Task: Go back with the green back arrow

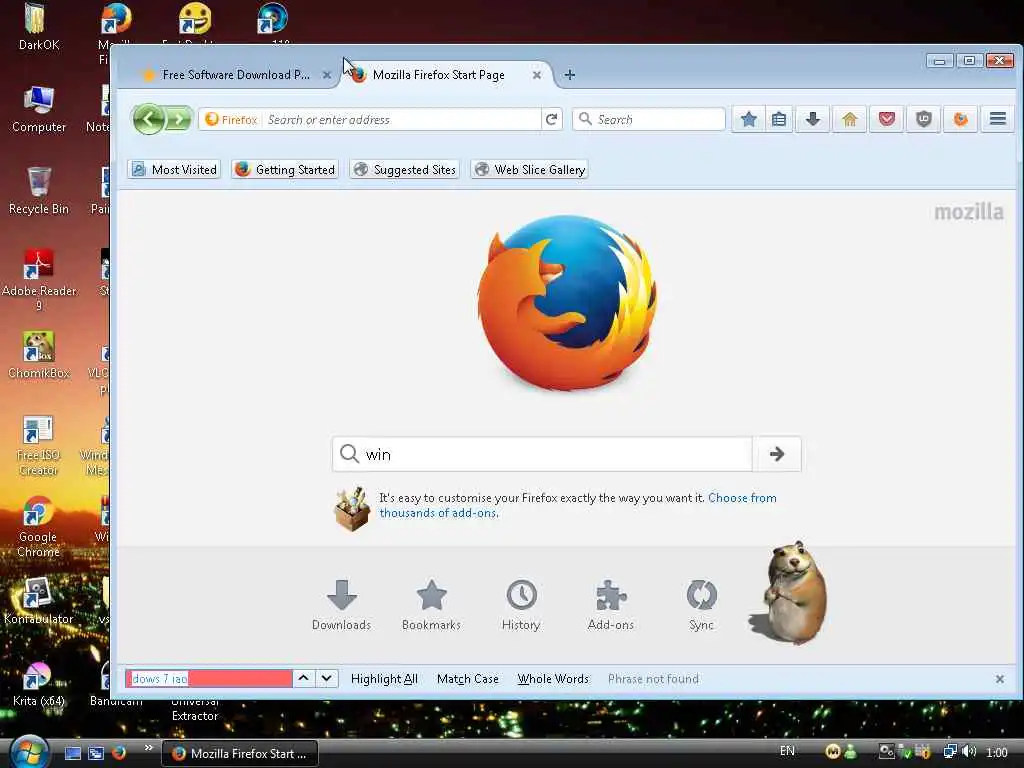Action: 148,120
